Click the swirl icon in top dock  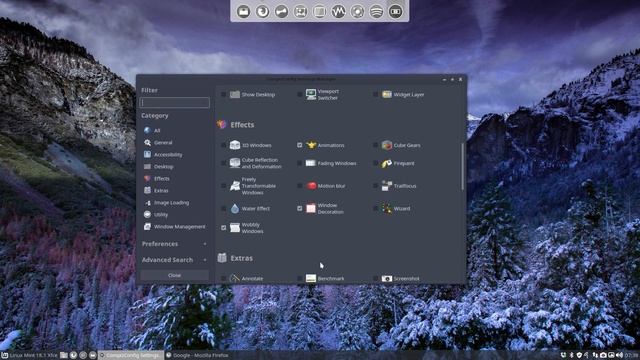click(262, 11)
